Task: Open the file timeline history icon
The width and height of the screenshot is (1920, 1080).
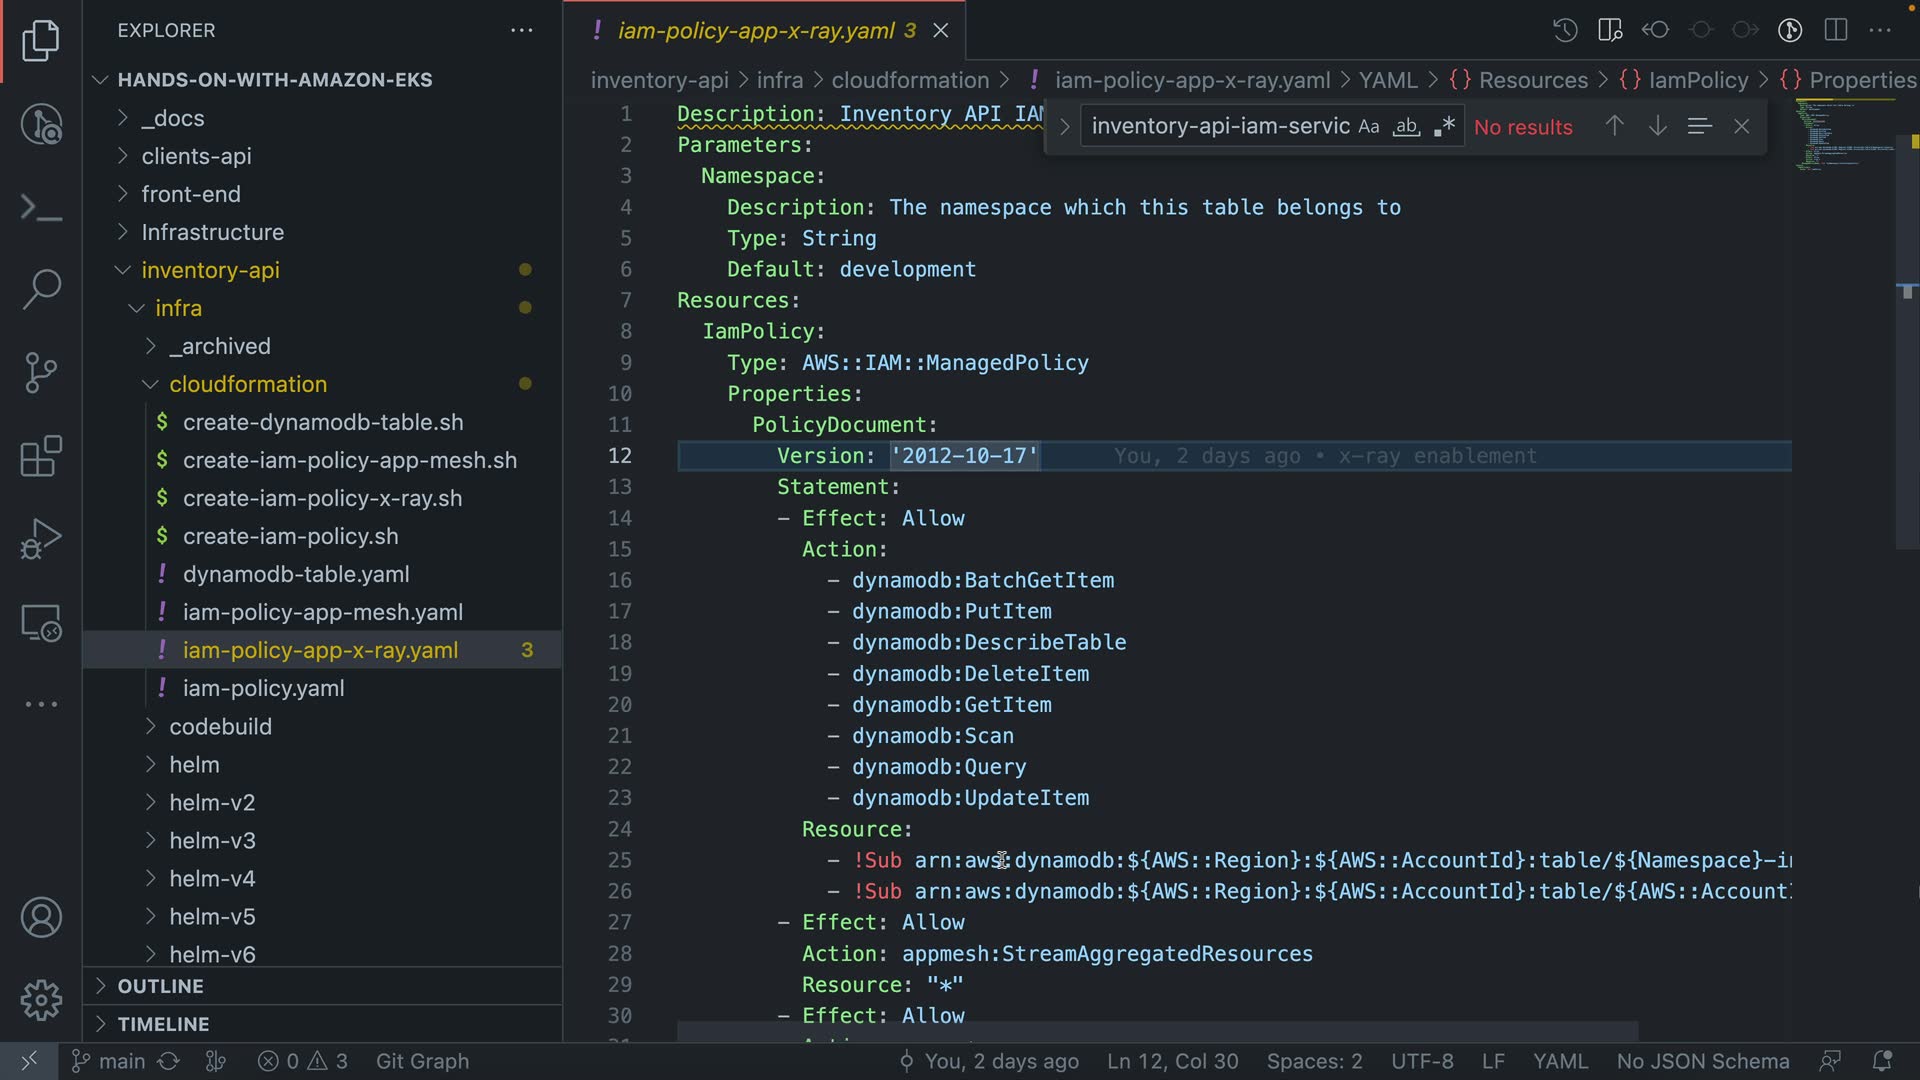Action: pyautogui.click(x=1565, y=30)
